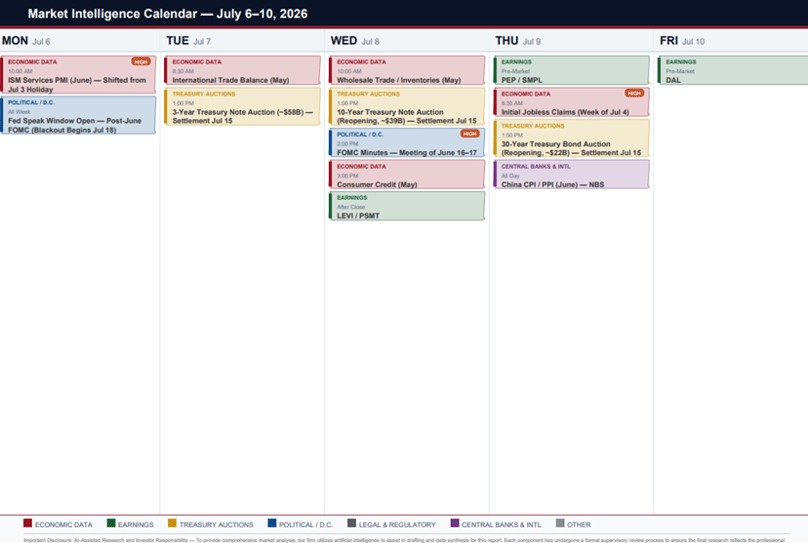Open the LEVI / PSMT earnings card

point(407,206)
